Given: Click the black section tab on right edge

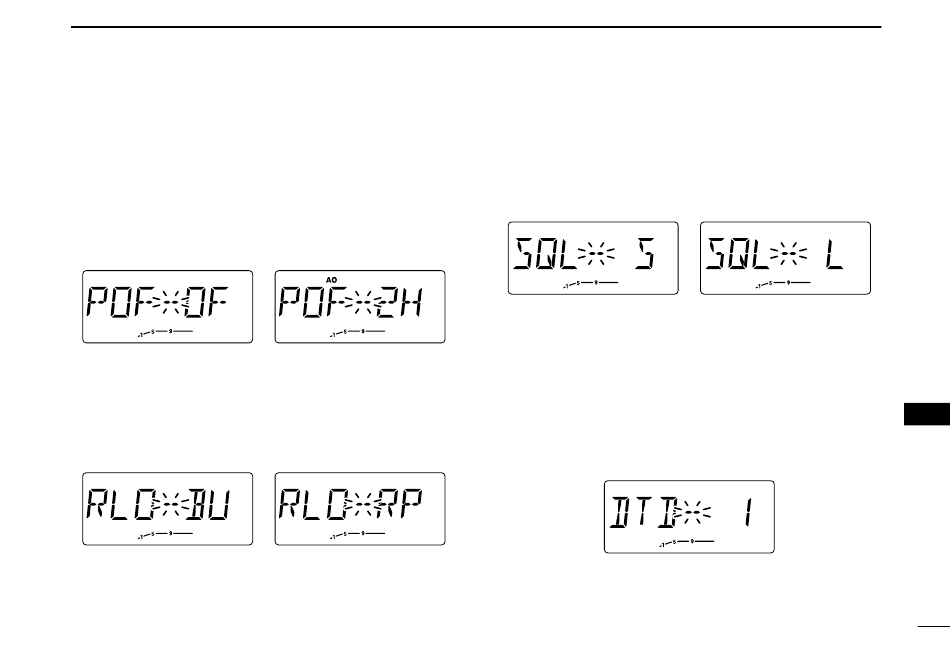Looking at the screenshot, I should click(927, 414).
